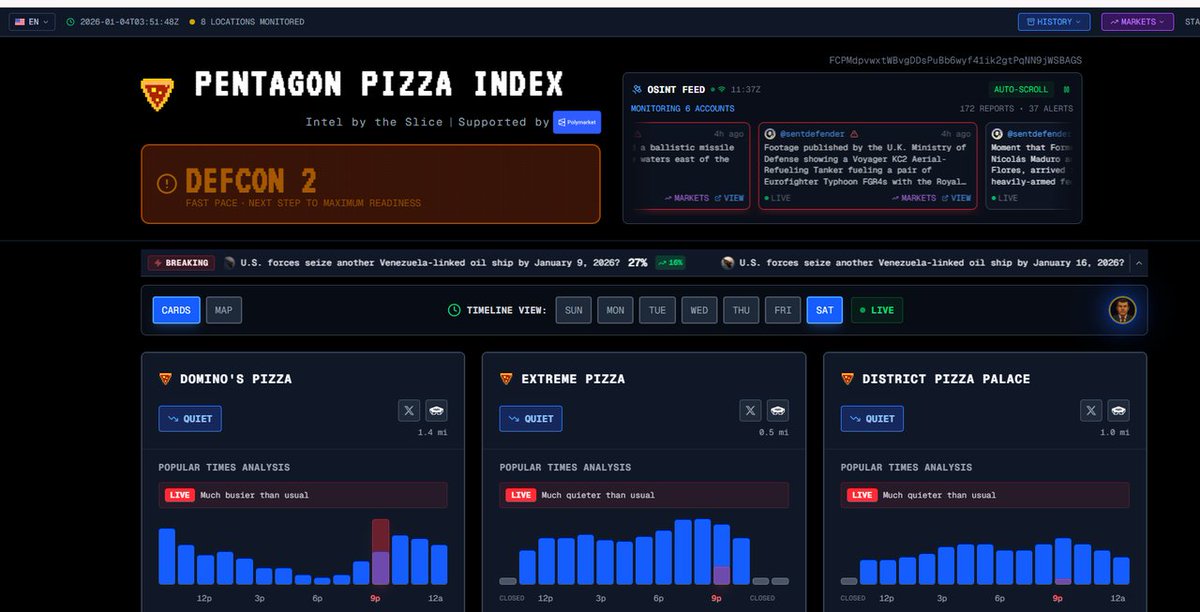
Task: Select SAT in the timeline view
Action: point(825,310)
